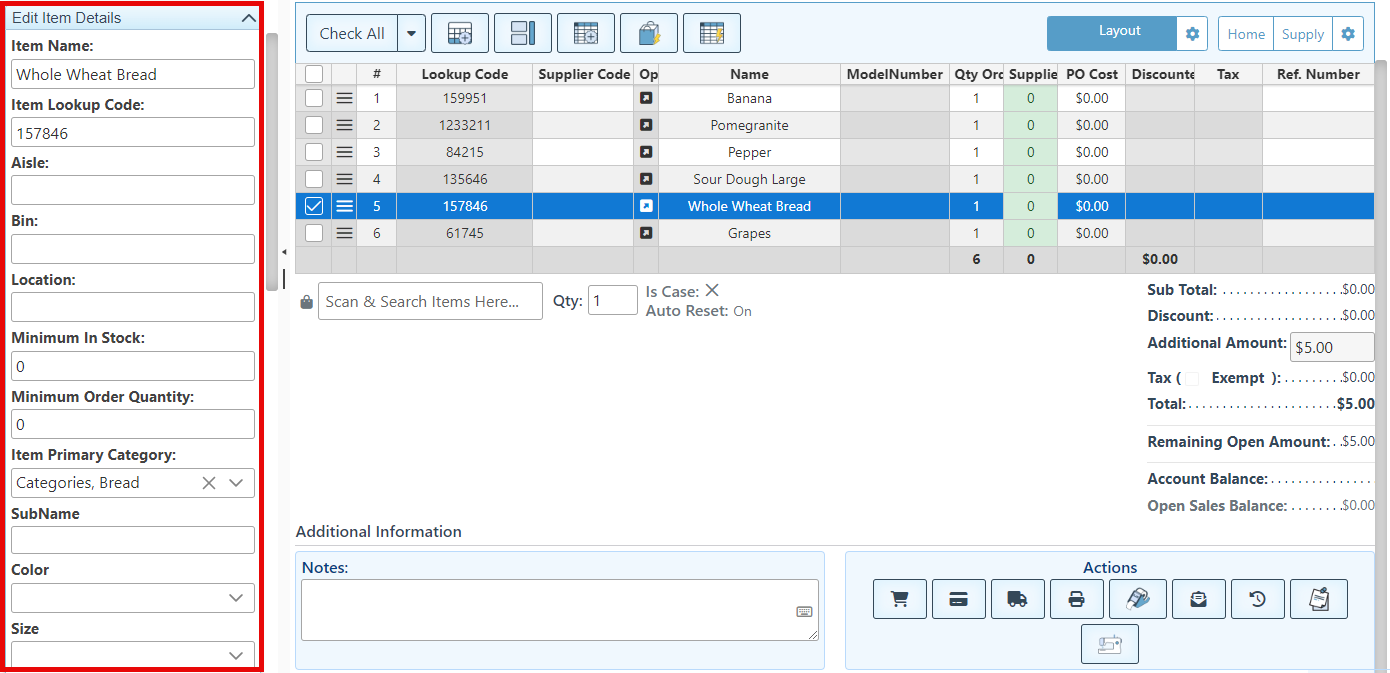Viewport: 1390px width, 673px height.
Task: Check the Banana row checkbox
Action: click(314, 98)
